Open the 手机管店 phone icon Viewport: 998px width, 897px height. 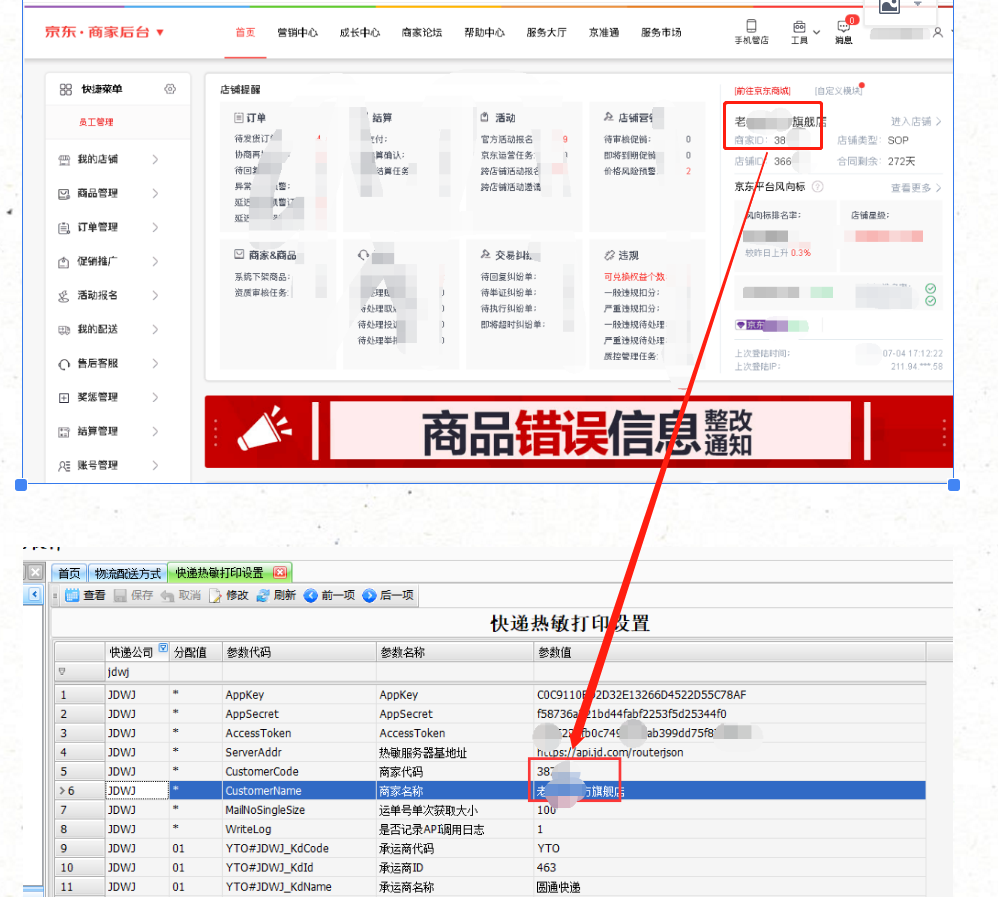pos(751,26)
